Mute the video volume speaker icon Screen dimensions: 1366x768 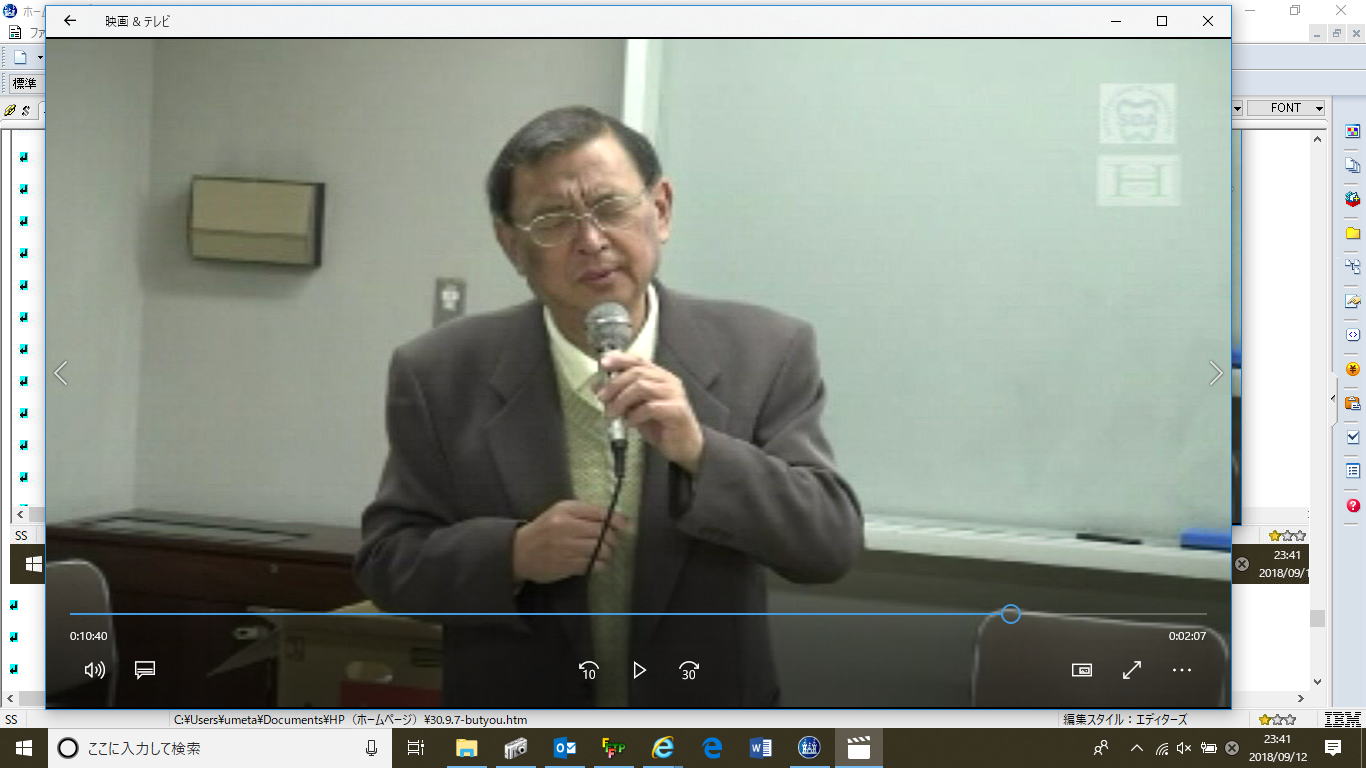[95, 670]
